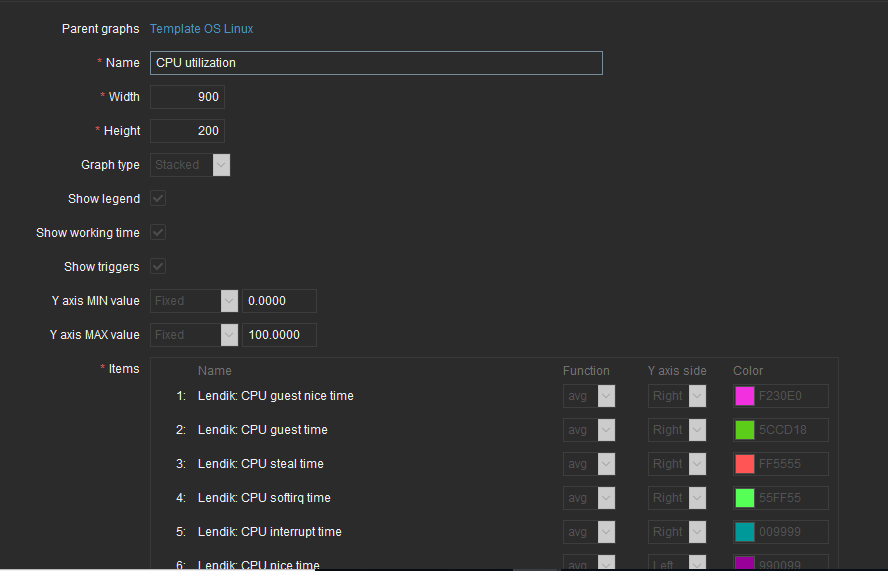This screenshot has width=888, height=571.
Task: Click the Height input field
Action: click(x=187, y=131)
